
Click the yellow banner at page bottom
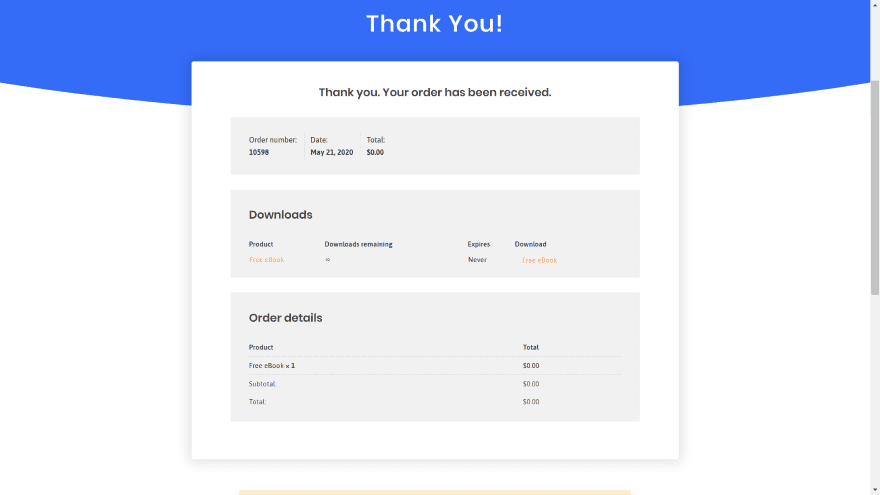tap(434, 492)
